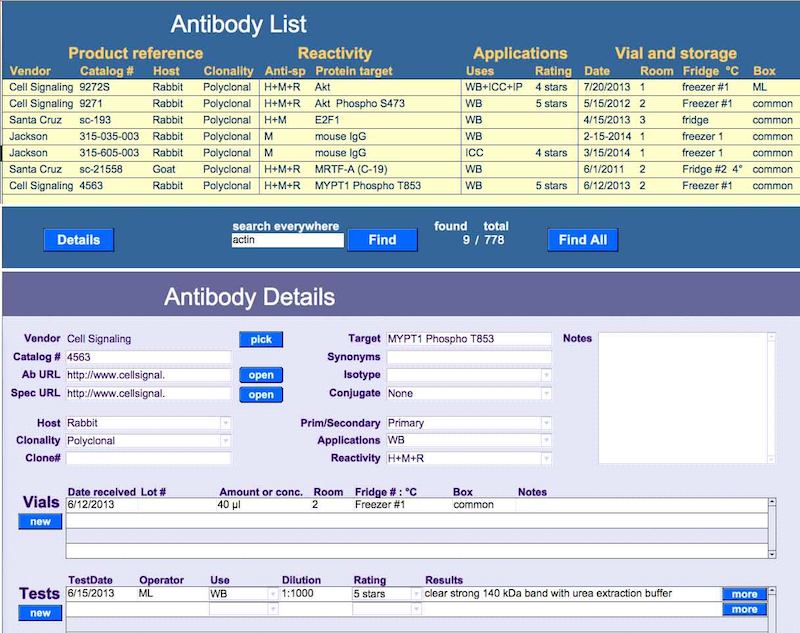
Task: Create a new test entry
Action: click(x=39, y=612)
